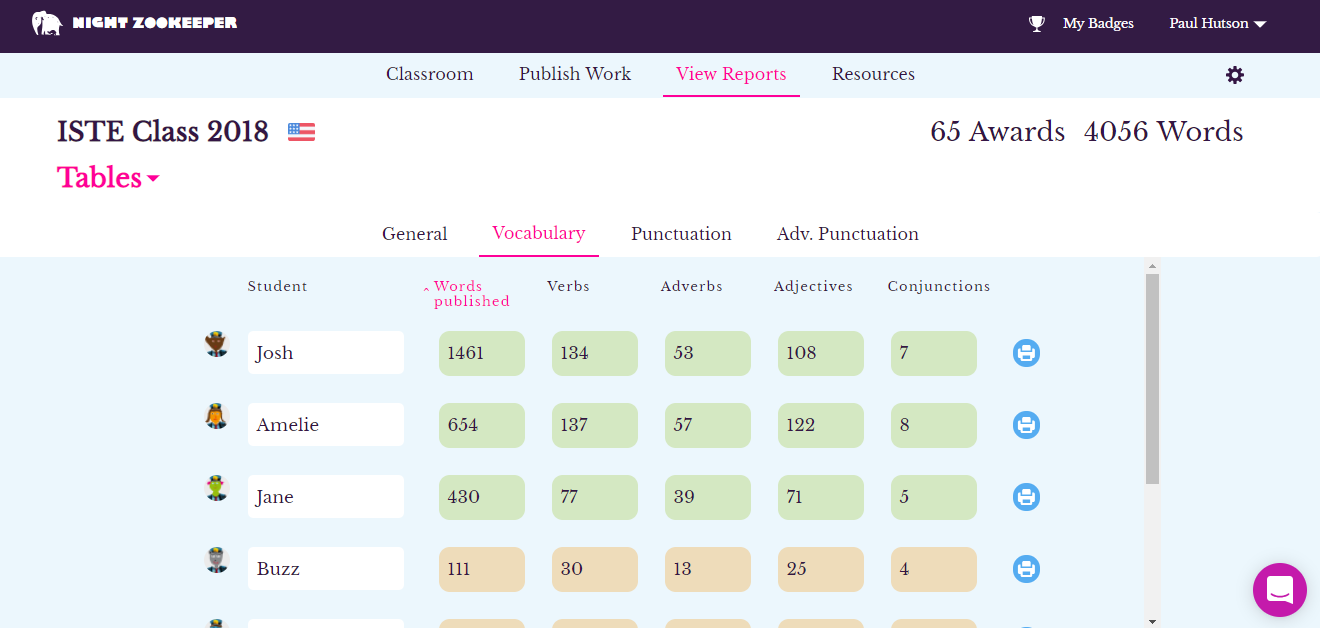The image size is (1320, 628).
Task: Click the table scrollbar thumb
Action: 1152,379
